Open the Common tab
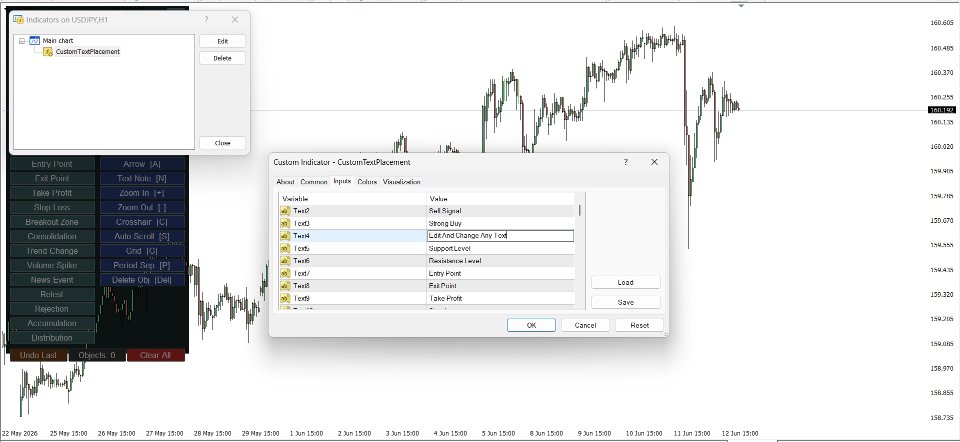 pos(313,182)
